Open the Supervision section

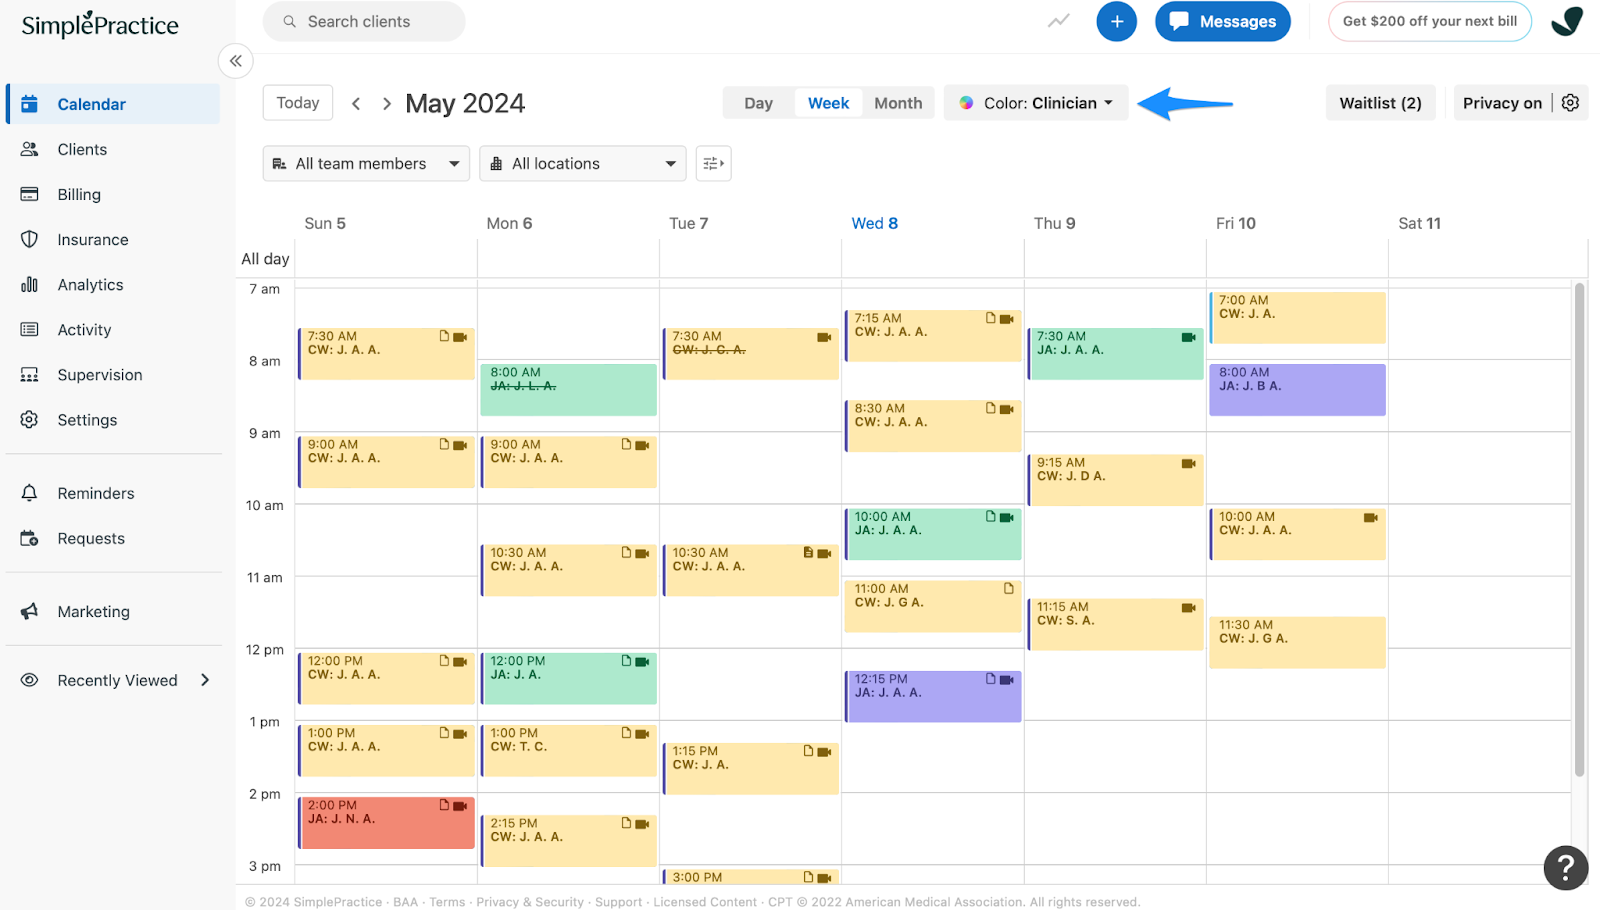[99, 374]
